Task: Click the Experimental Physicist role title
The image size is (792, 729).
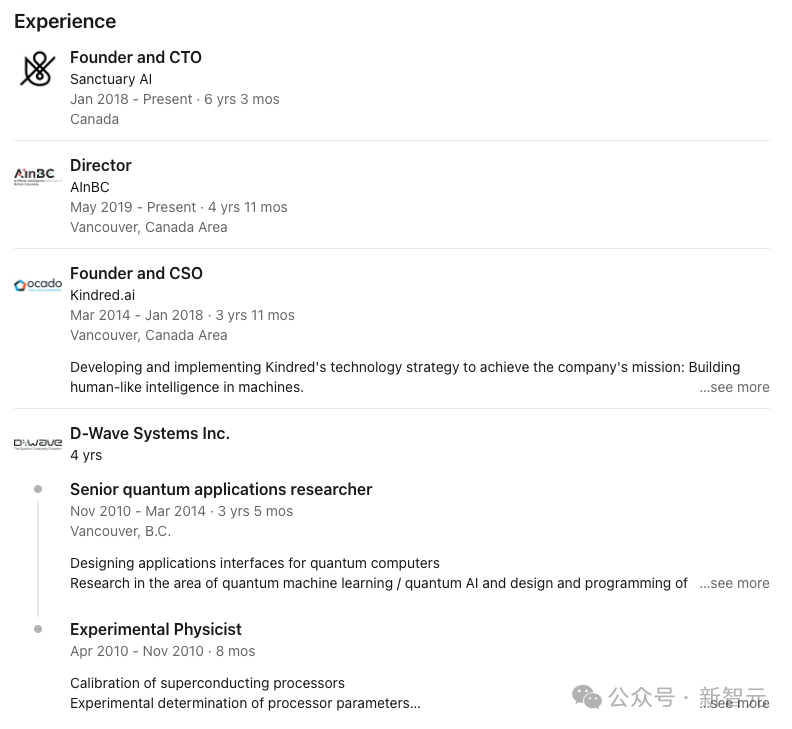Action: [156, 629]
